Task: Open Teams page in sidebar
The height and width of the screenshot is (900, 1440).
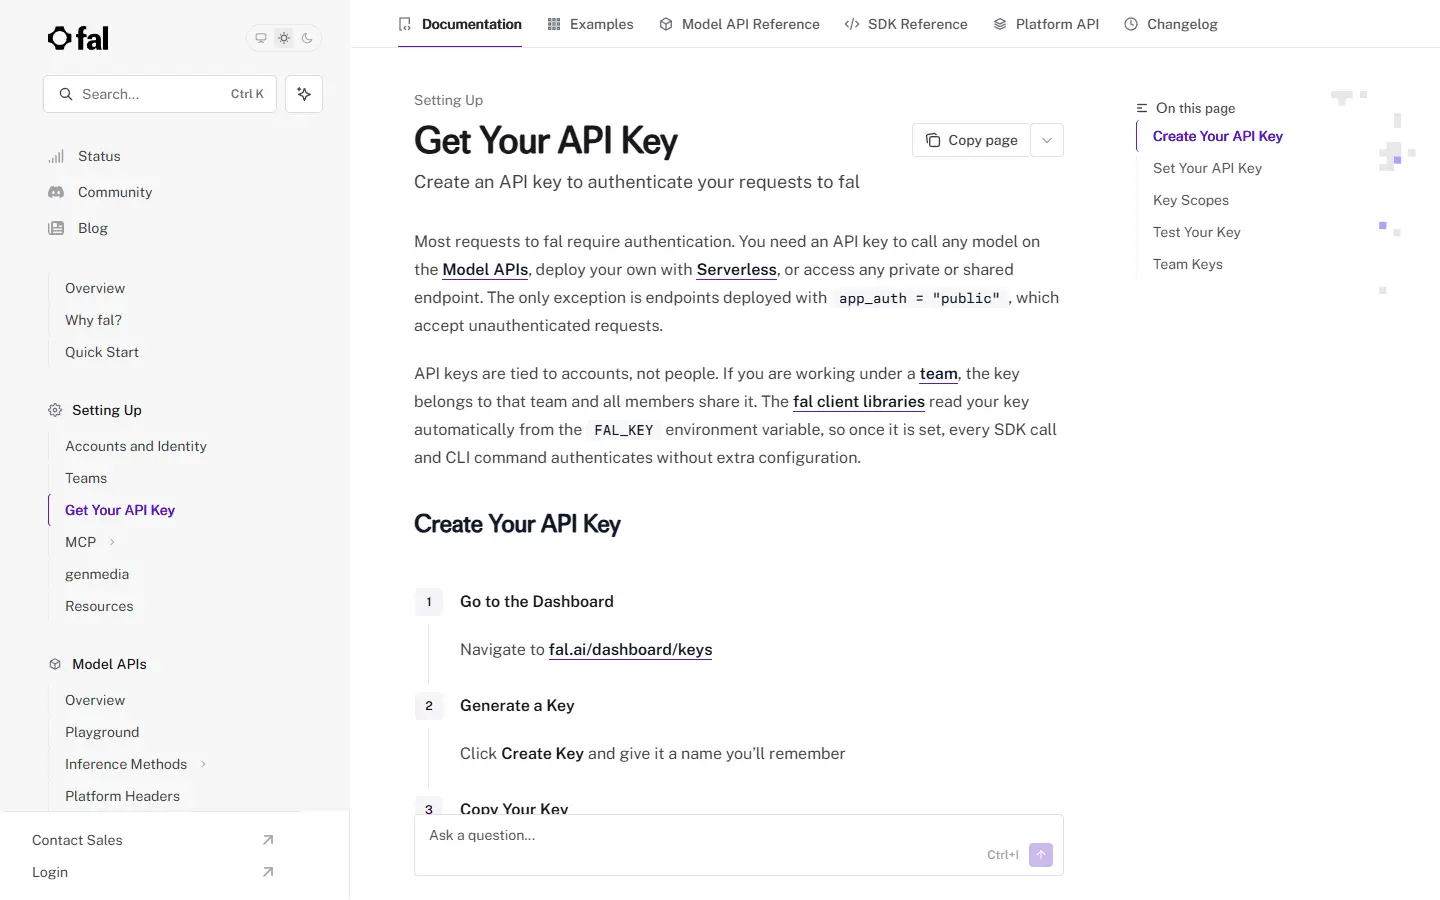Action: (86, 478)
